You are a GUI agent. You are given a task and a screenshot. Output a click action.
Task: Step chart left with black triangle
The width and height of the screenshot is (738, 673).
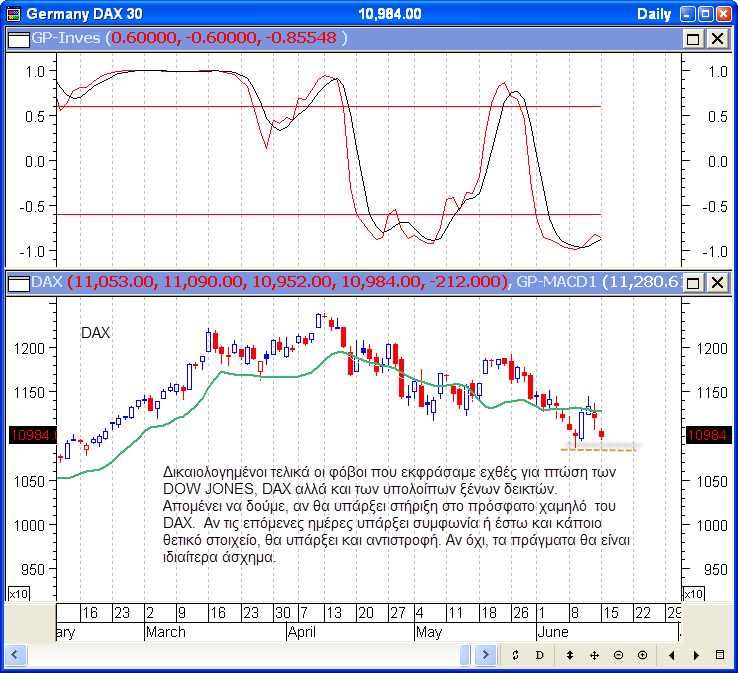click(x=672, y=655)
